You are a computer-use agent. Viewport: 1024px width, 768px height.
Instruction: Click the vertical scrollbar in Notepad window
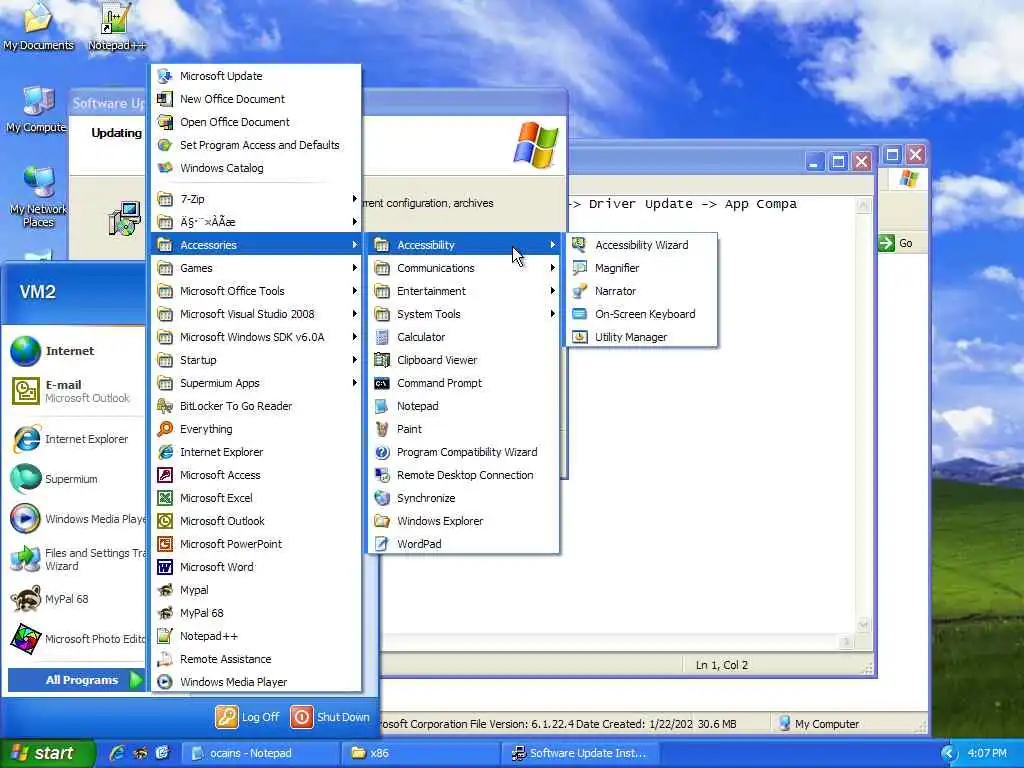863,415
